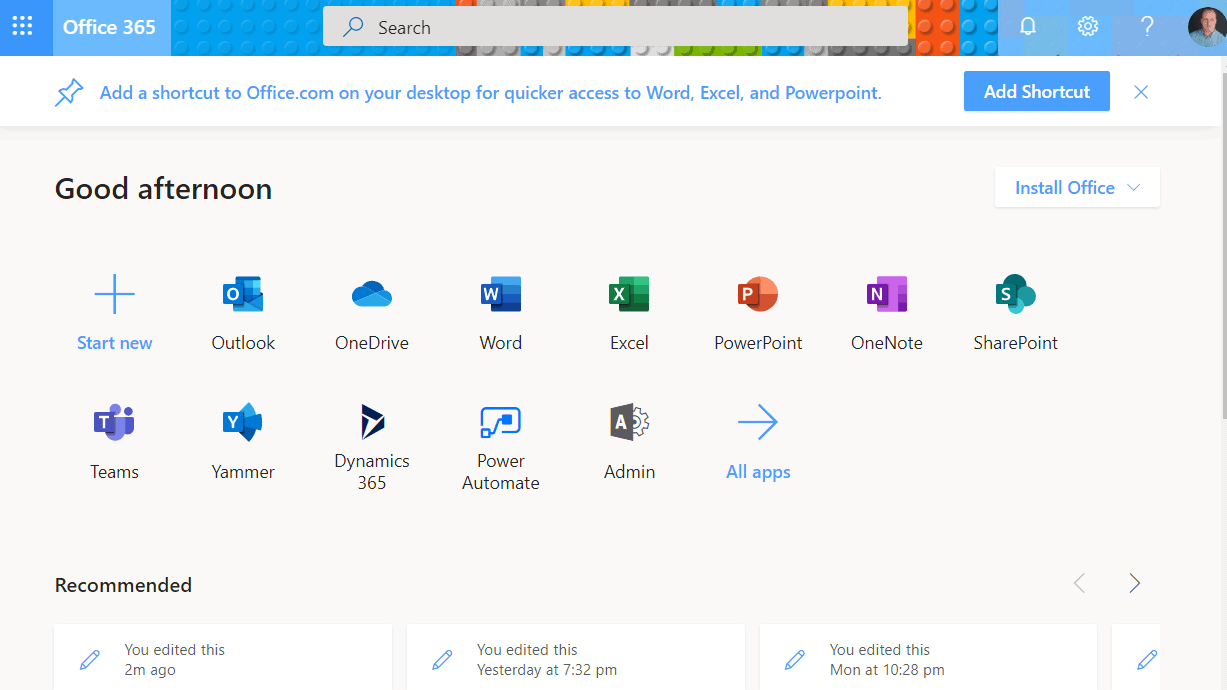1227x690 pixels.
Task: Click the Add a shortcut to Office.com message
Action: 491,93
